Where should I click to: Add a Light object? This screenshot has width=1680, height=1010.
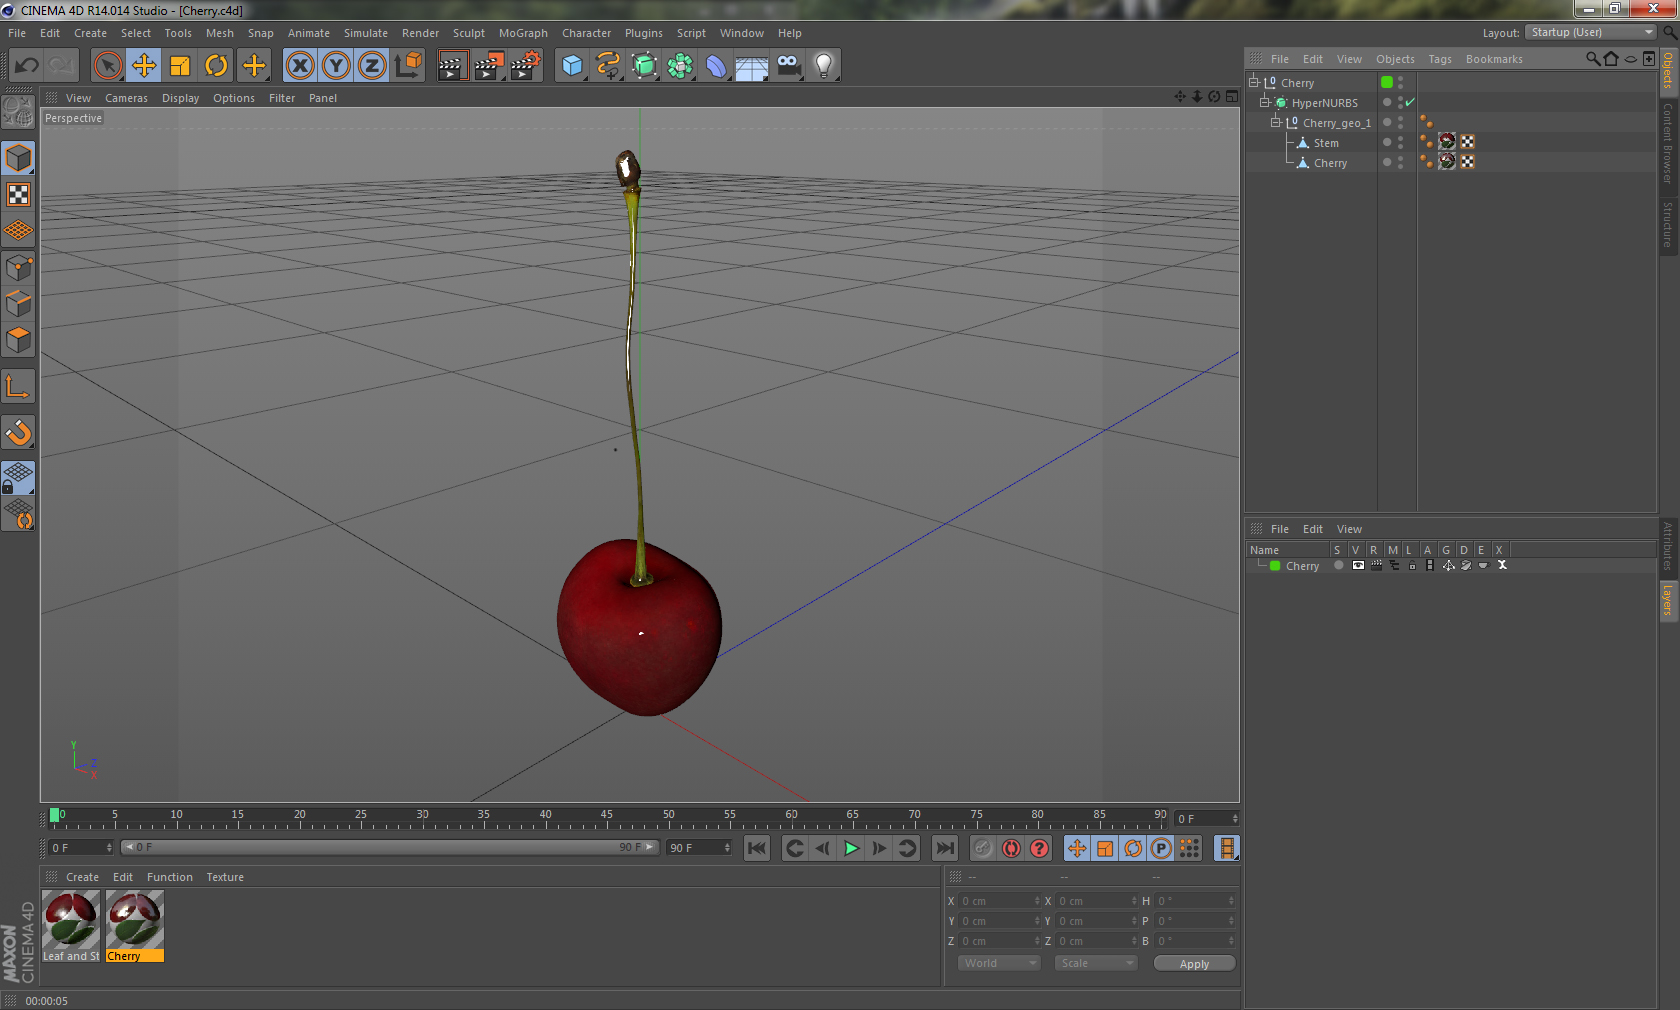point(824,66)
